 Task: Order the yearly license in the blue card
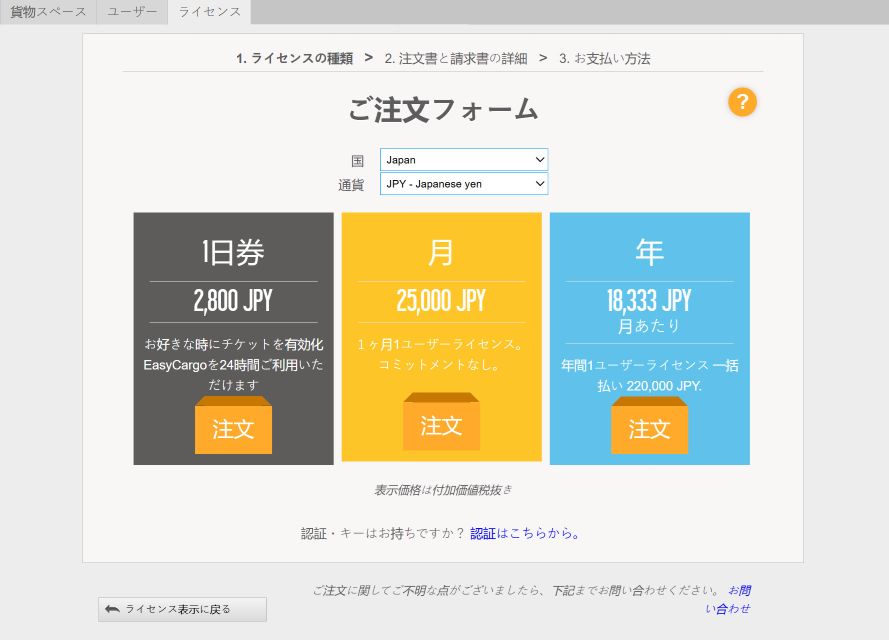pos(649,429)
